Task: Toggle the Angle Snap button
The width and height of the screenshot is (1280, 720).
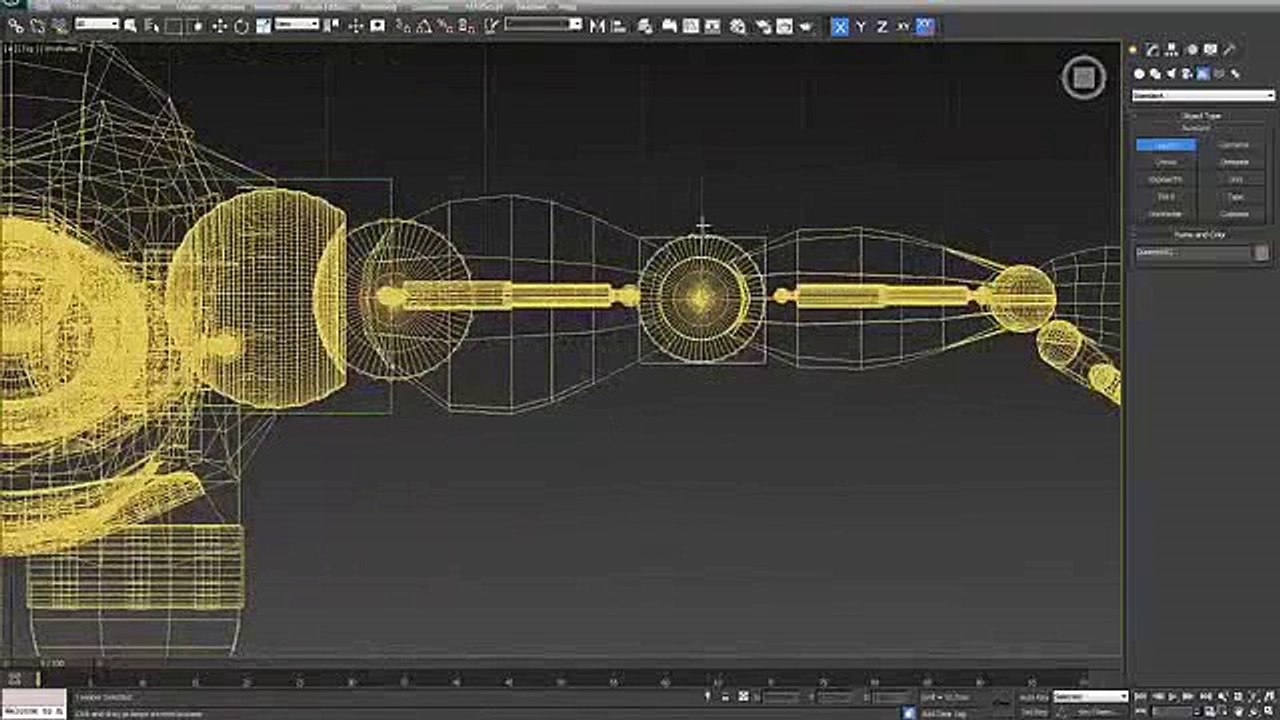Action: tap(423, 27)
